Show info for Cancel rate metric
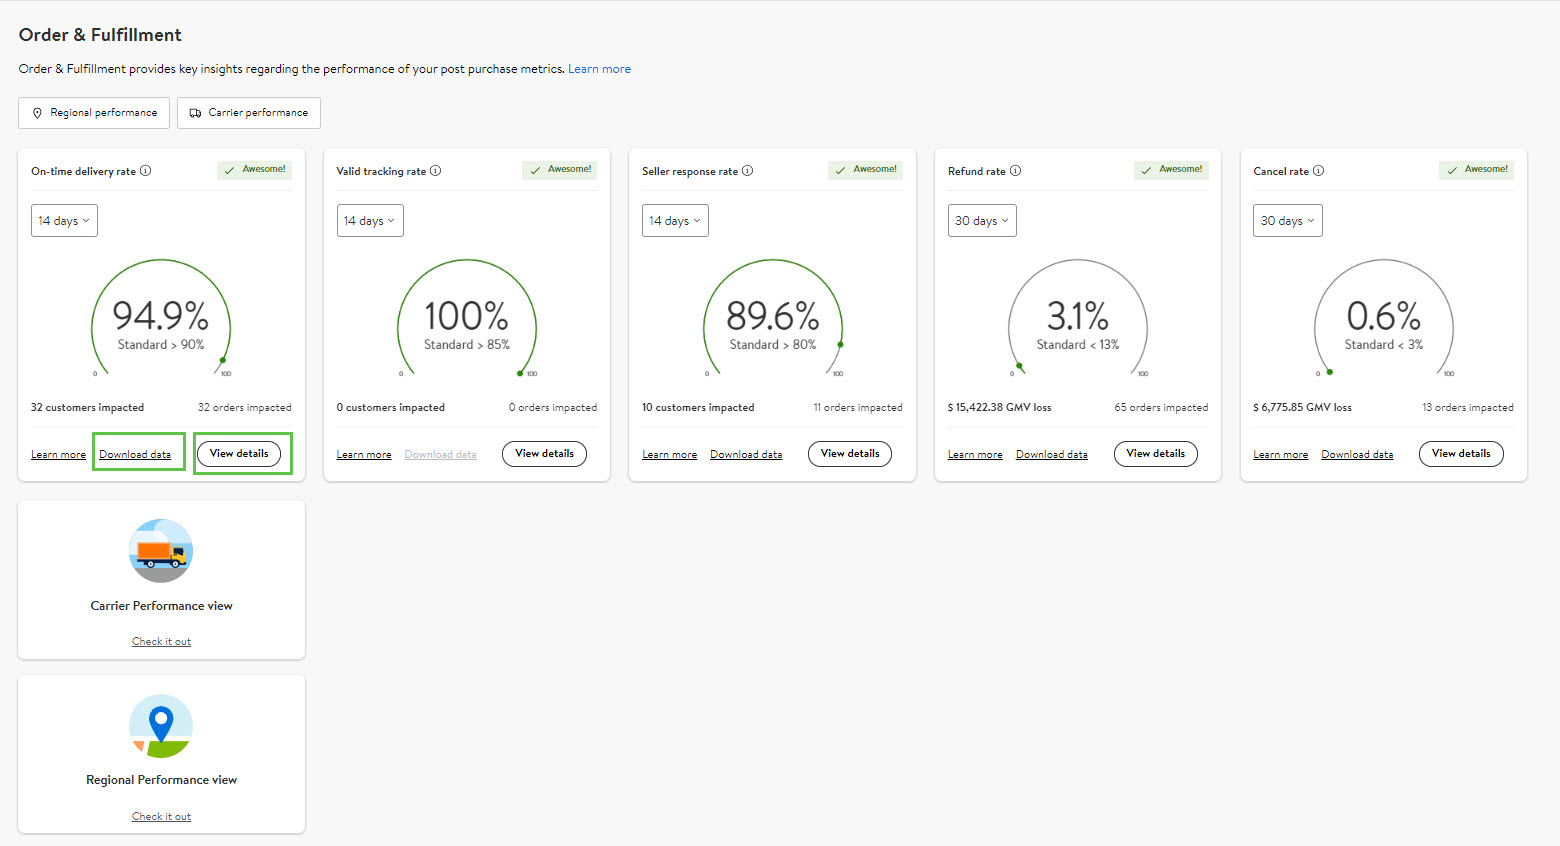Screen dimensions: 1560x846 1319,171
